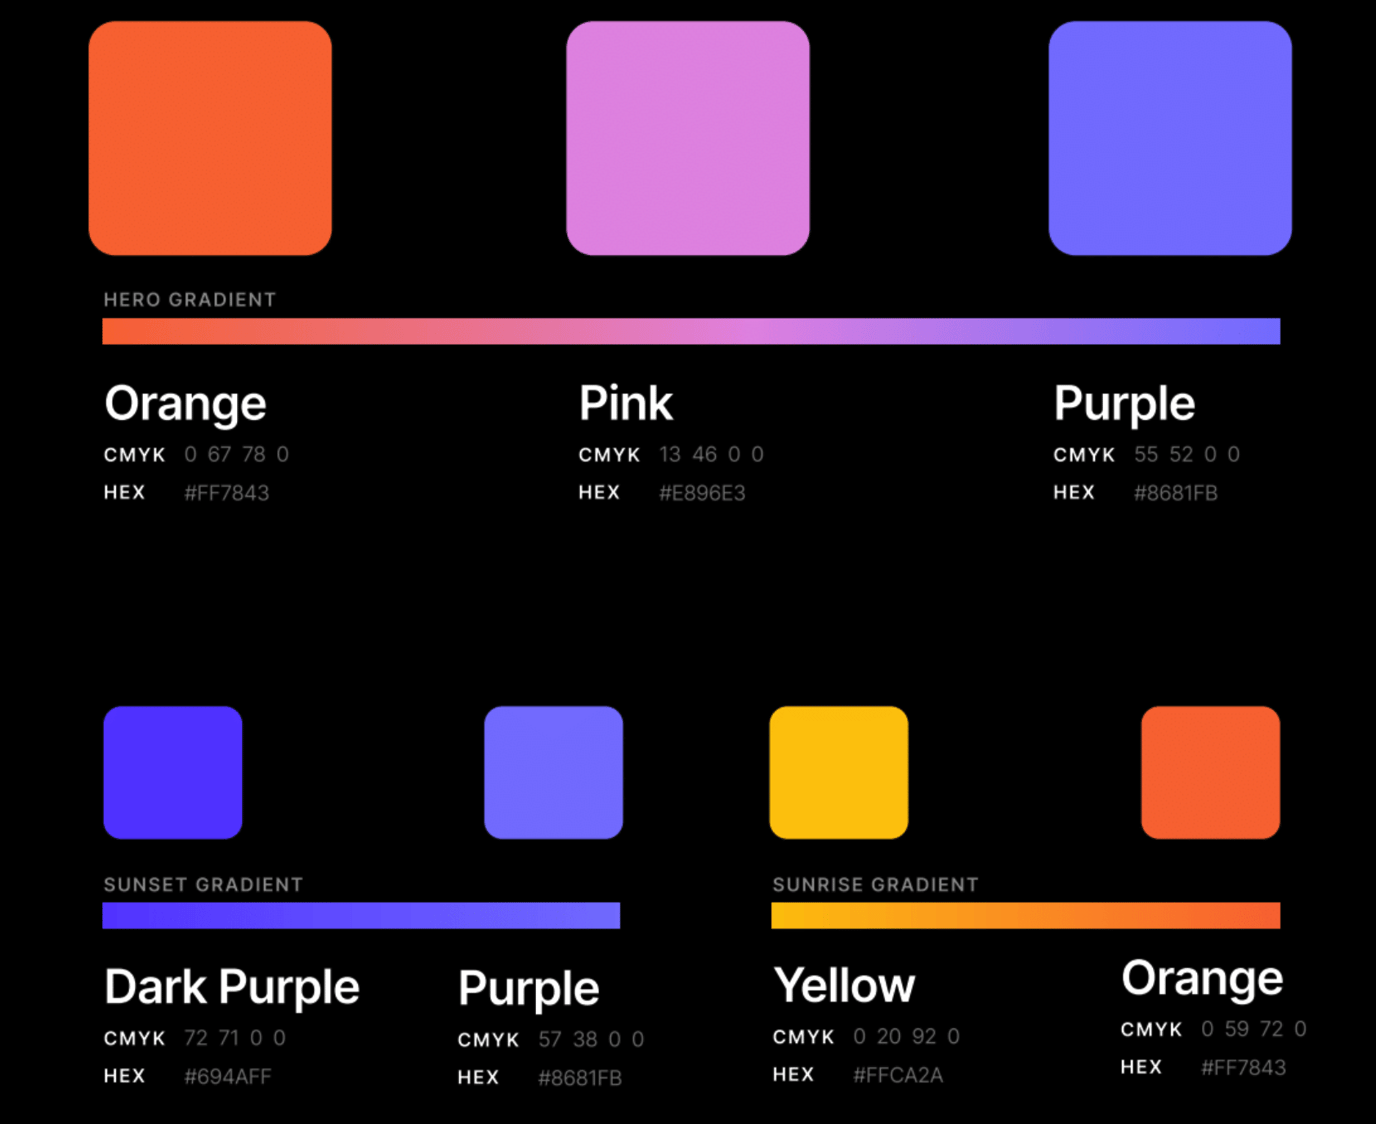Viewport: 1376px width, 1124px height.
Task: Select the HERO GRADIENT label
Action: point(190,300)
